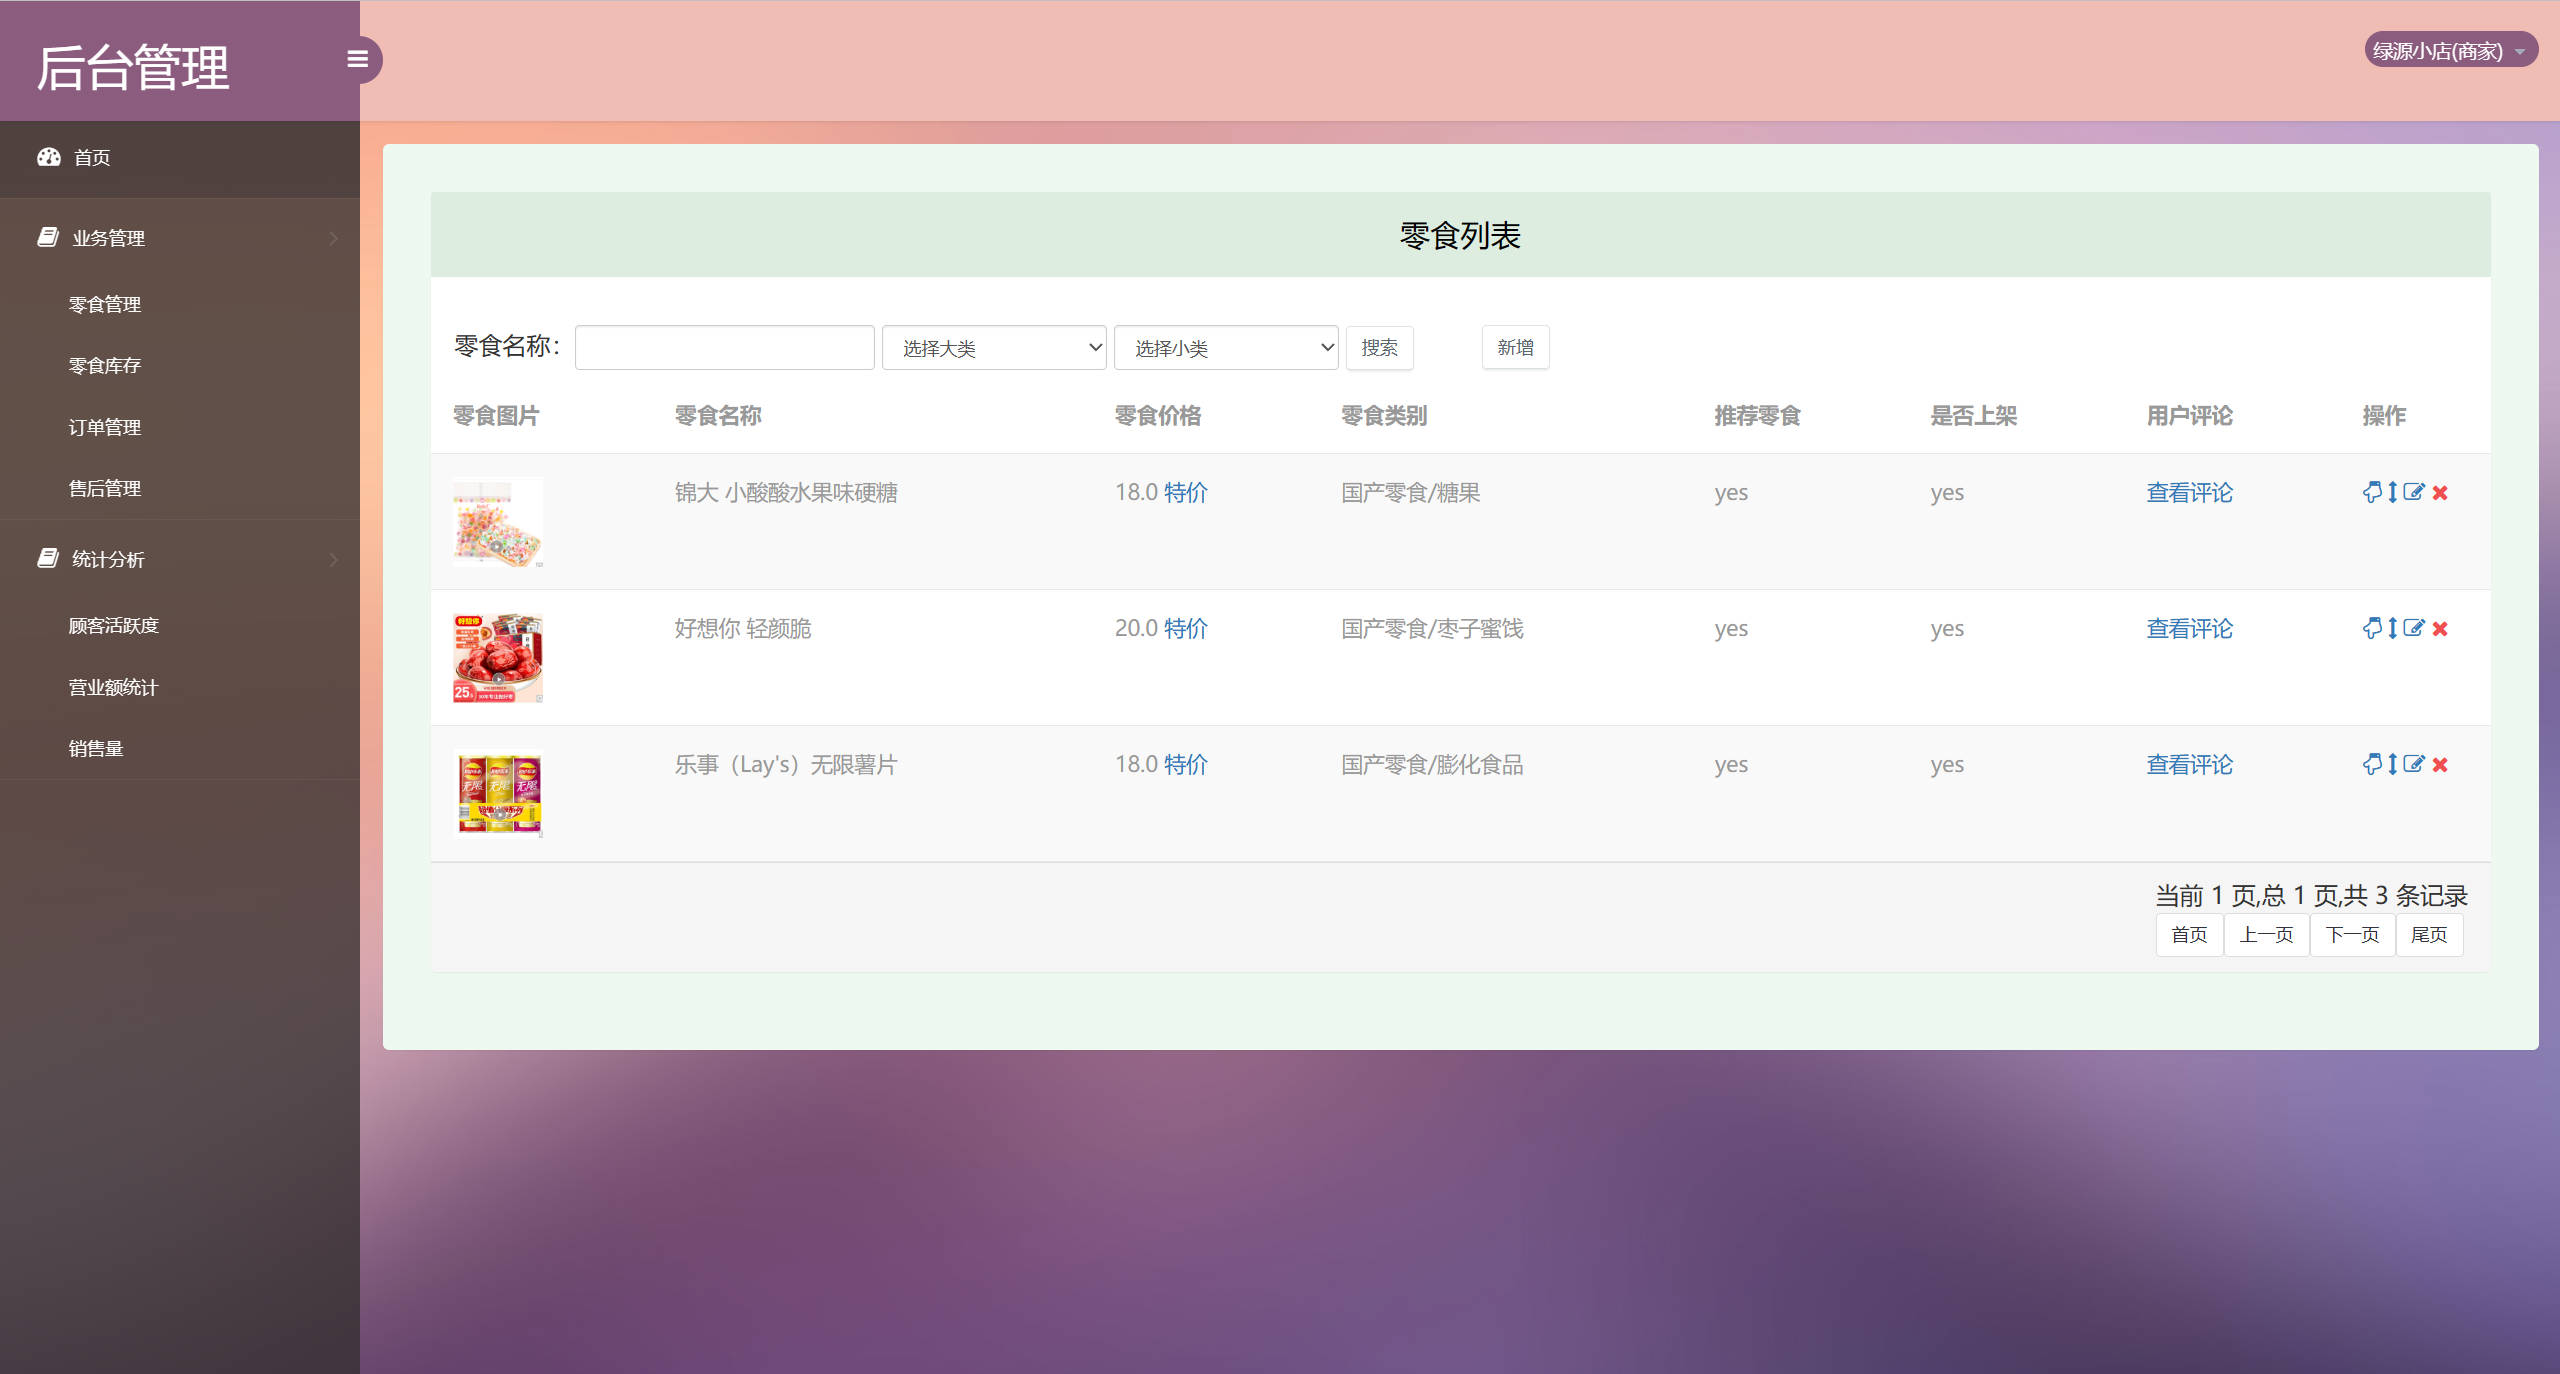
Task: Click the edit pencil icon for 锦大 小酸酸水果味硬糖
Action: click(2414, 492)
